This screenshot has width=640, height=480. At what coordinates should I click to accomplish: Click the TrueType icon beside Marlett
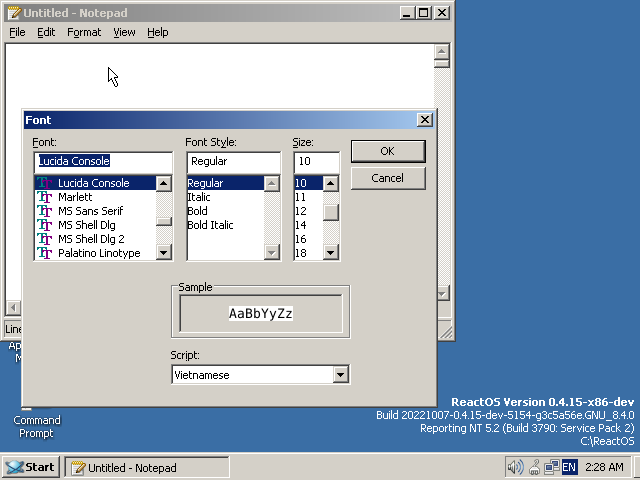44,197
